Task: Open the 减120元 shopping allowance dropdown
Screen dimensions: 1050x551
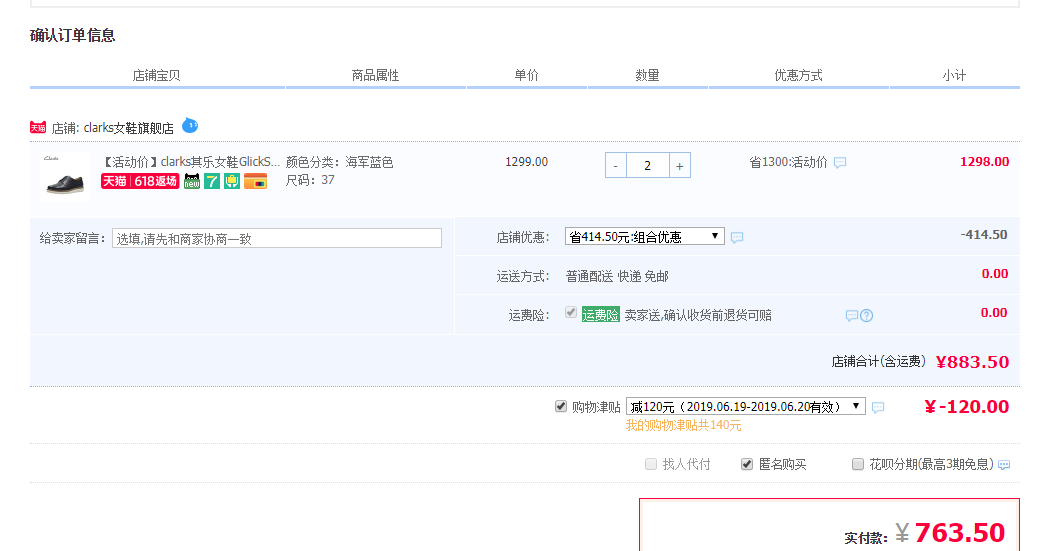Action: click(745, 406)
